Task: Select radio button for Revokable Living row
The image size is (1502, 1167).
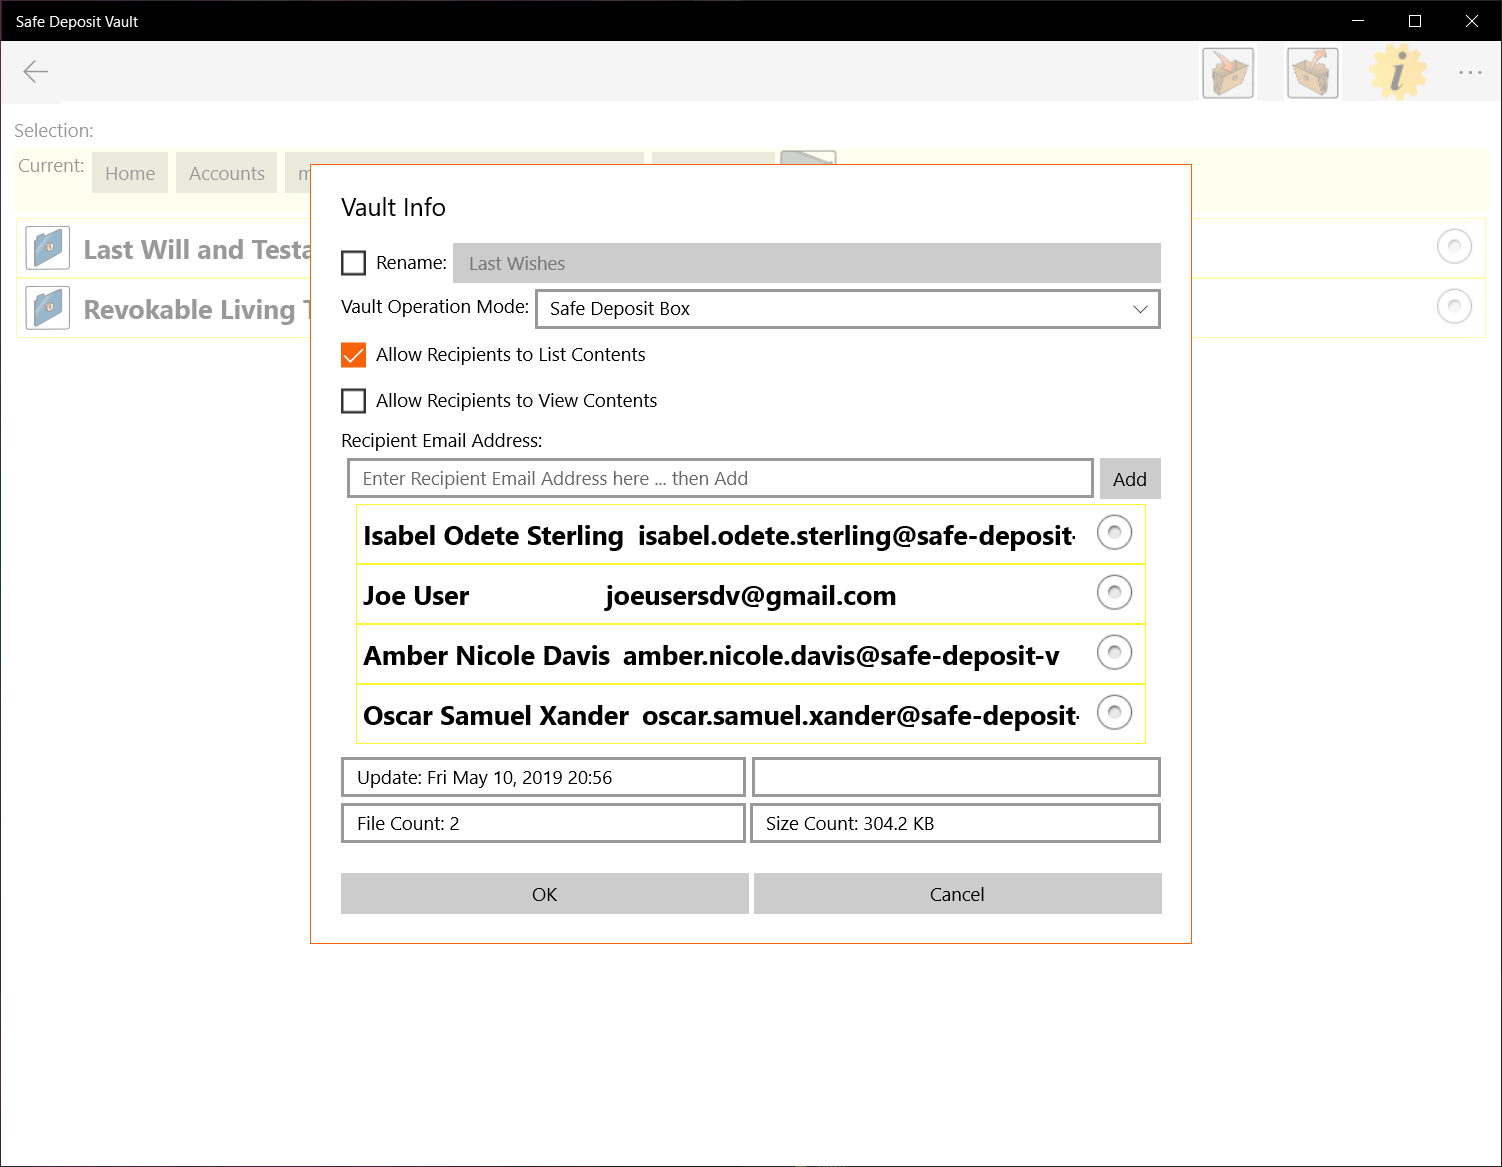Action: (x=1454, y=306)
